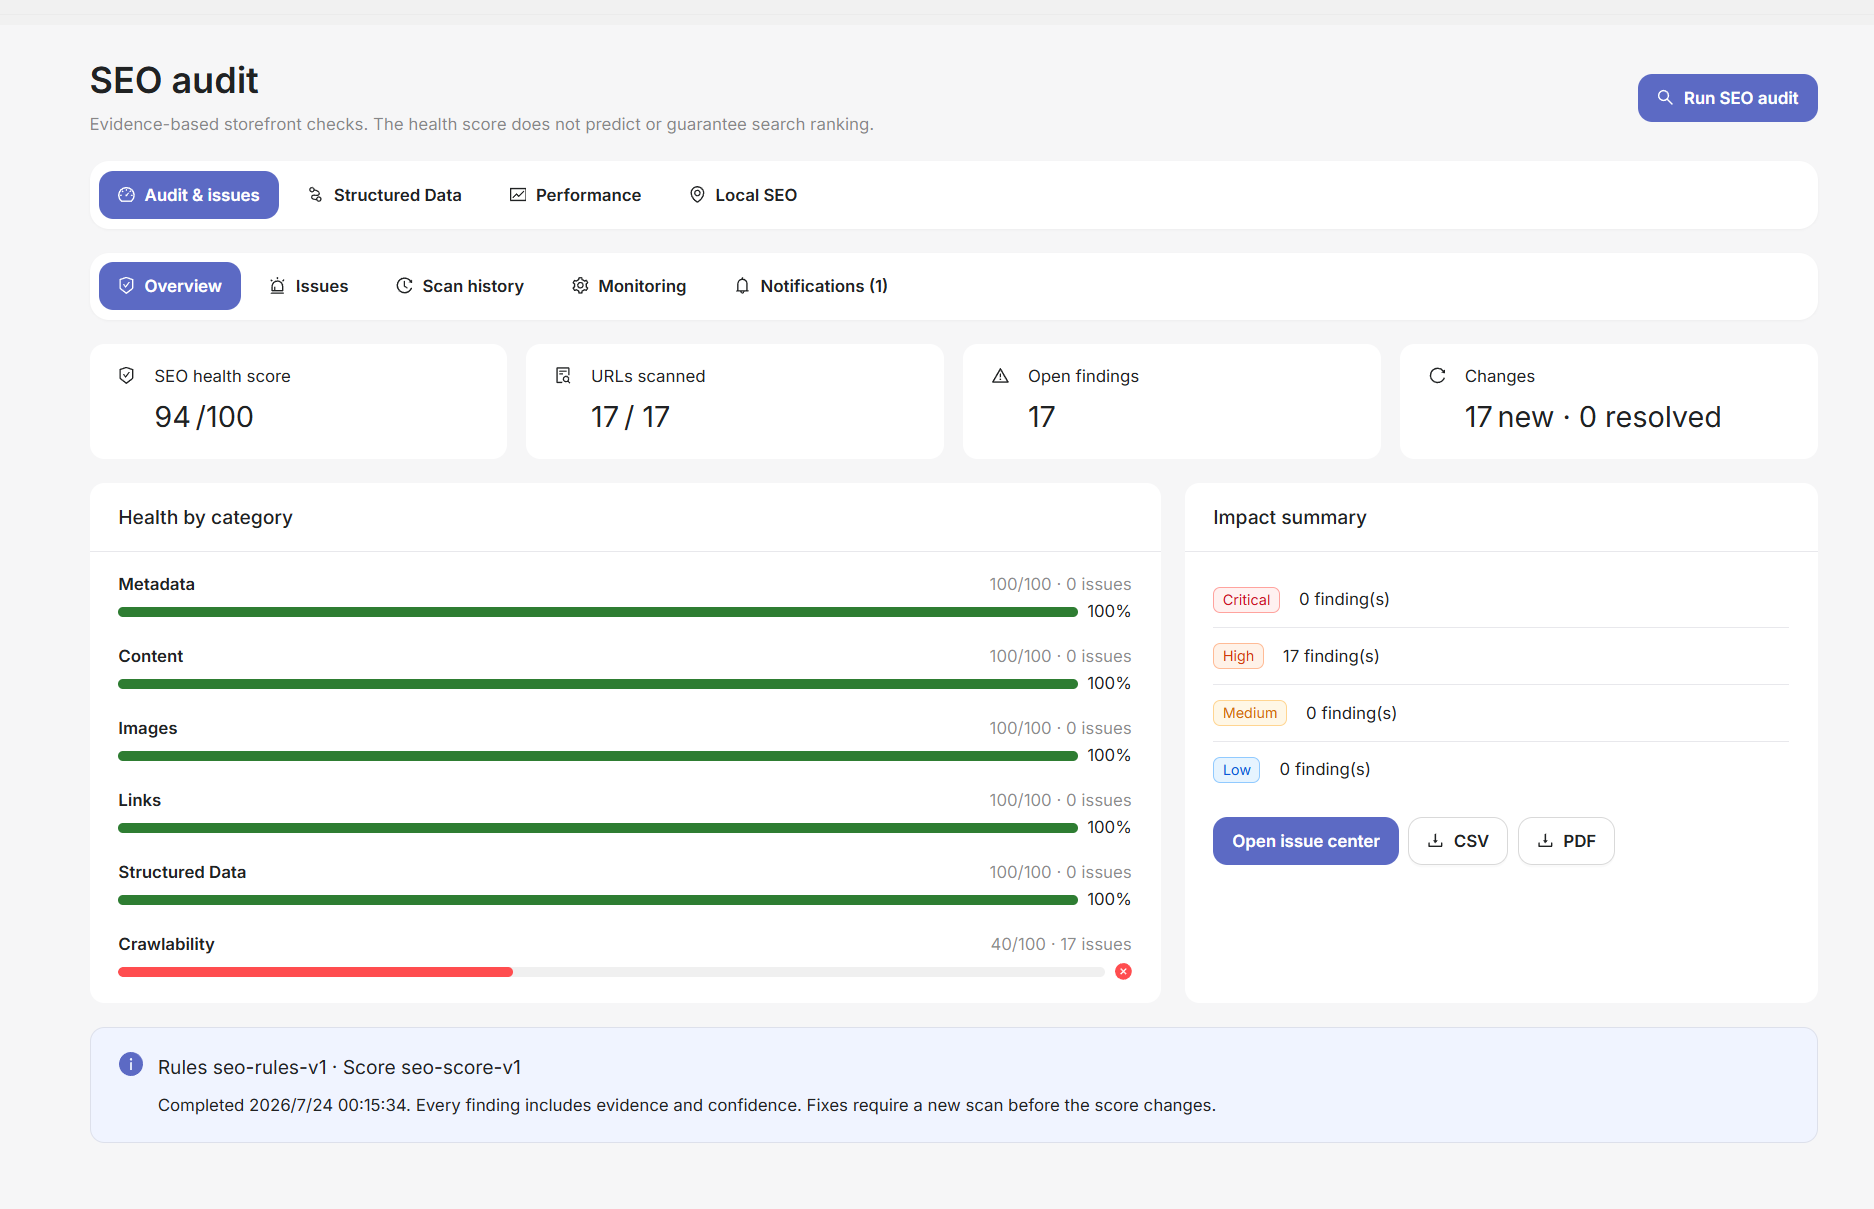Switch to the Audit & issues tab
Viewport: 1874px width, 1209px height.
pyautogui.click(x=189, y=195)
